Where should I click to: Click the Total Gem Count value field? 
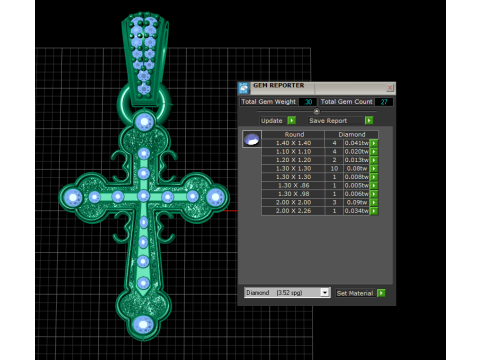tap(384, 102)
